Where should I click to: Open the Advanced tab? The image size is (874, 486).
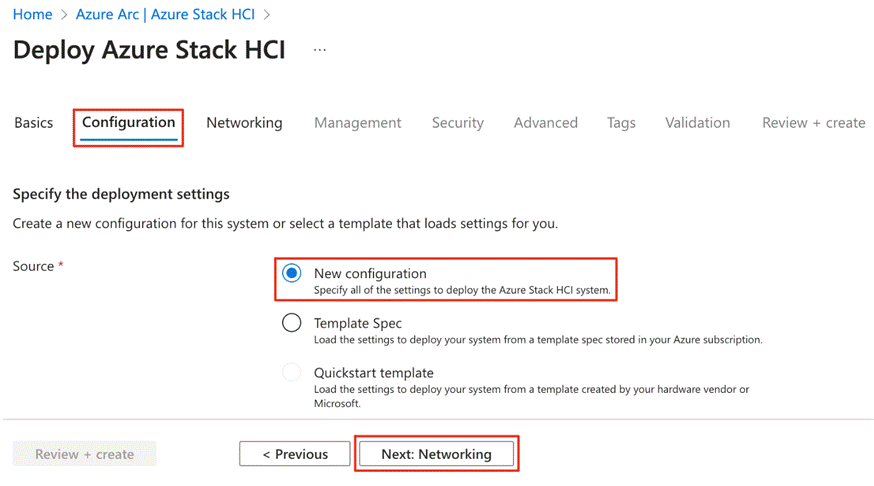click(x=545, y=123)
